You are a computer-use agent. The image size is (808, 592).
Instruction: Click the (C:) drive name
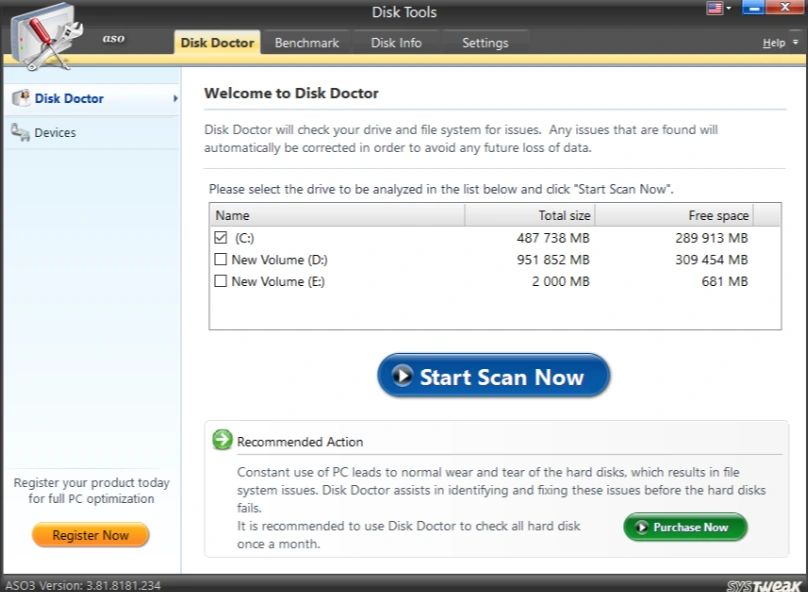(x=245, y=238)
